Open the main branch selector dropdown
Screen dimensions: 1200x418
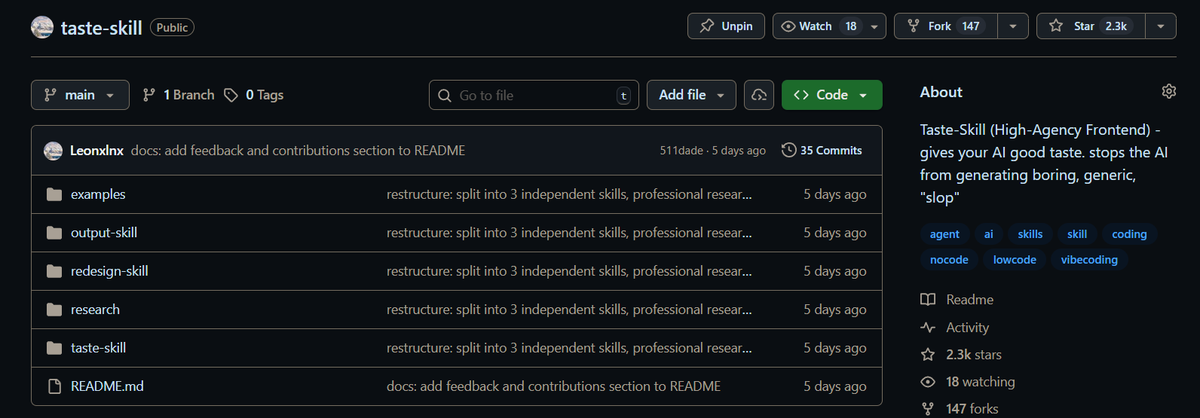pos(80,95)
